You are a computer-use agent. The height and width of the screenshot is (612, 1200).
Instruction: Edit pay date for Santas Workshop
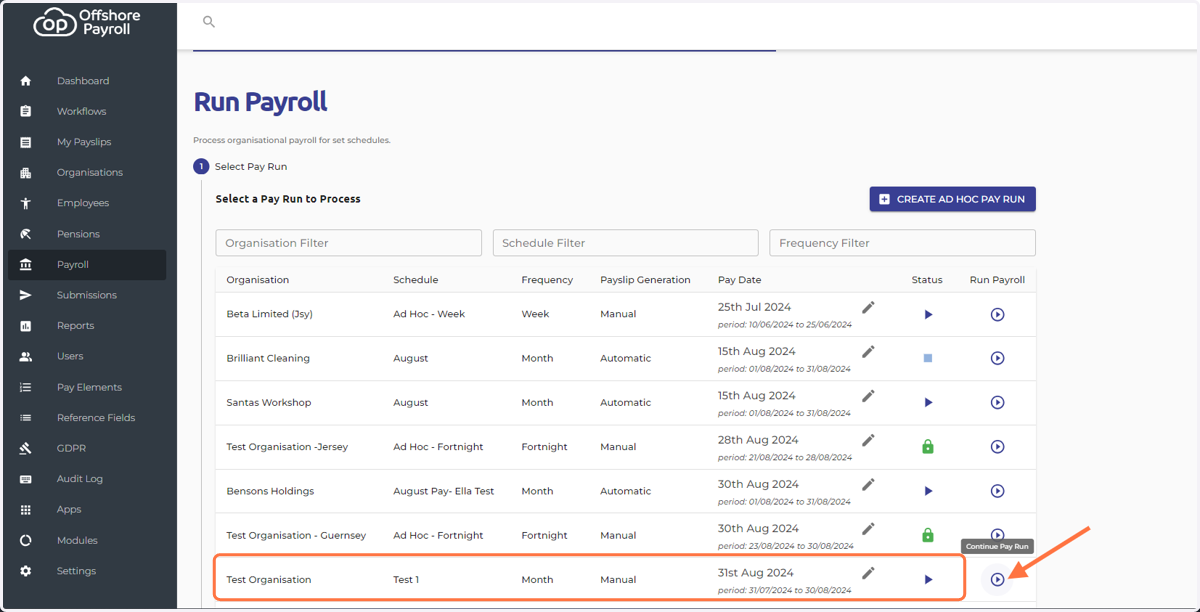(868, 396)
